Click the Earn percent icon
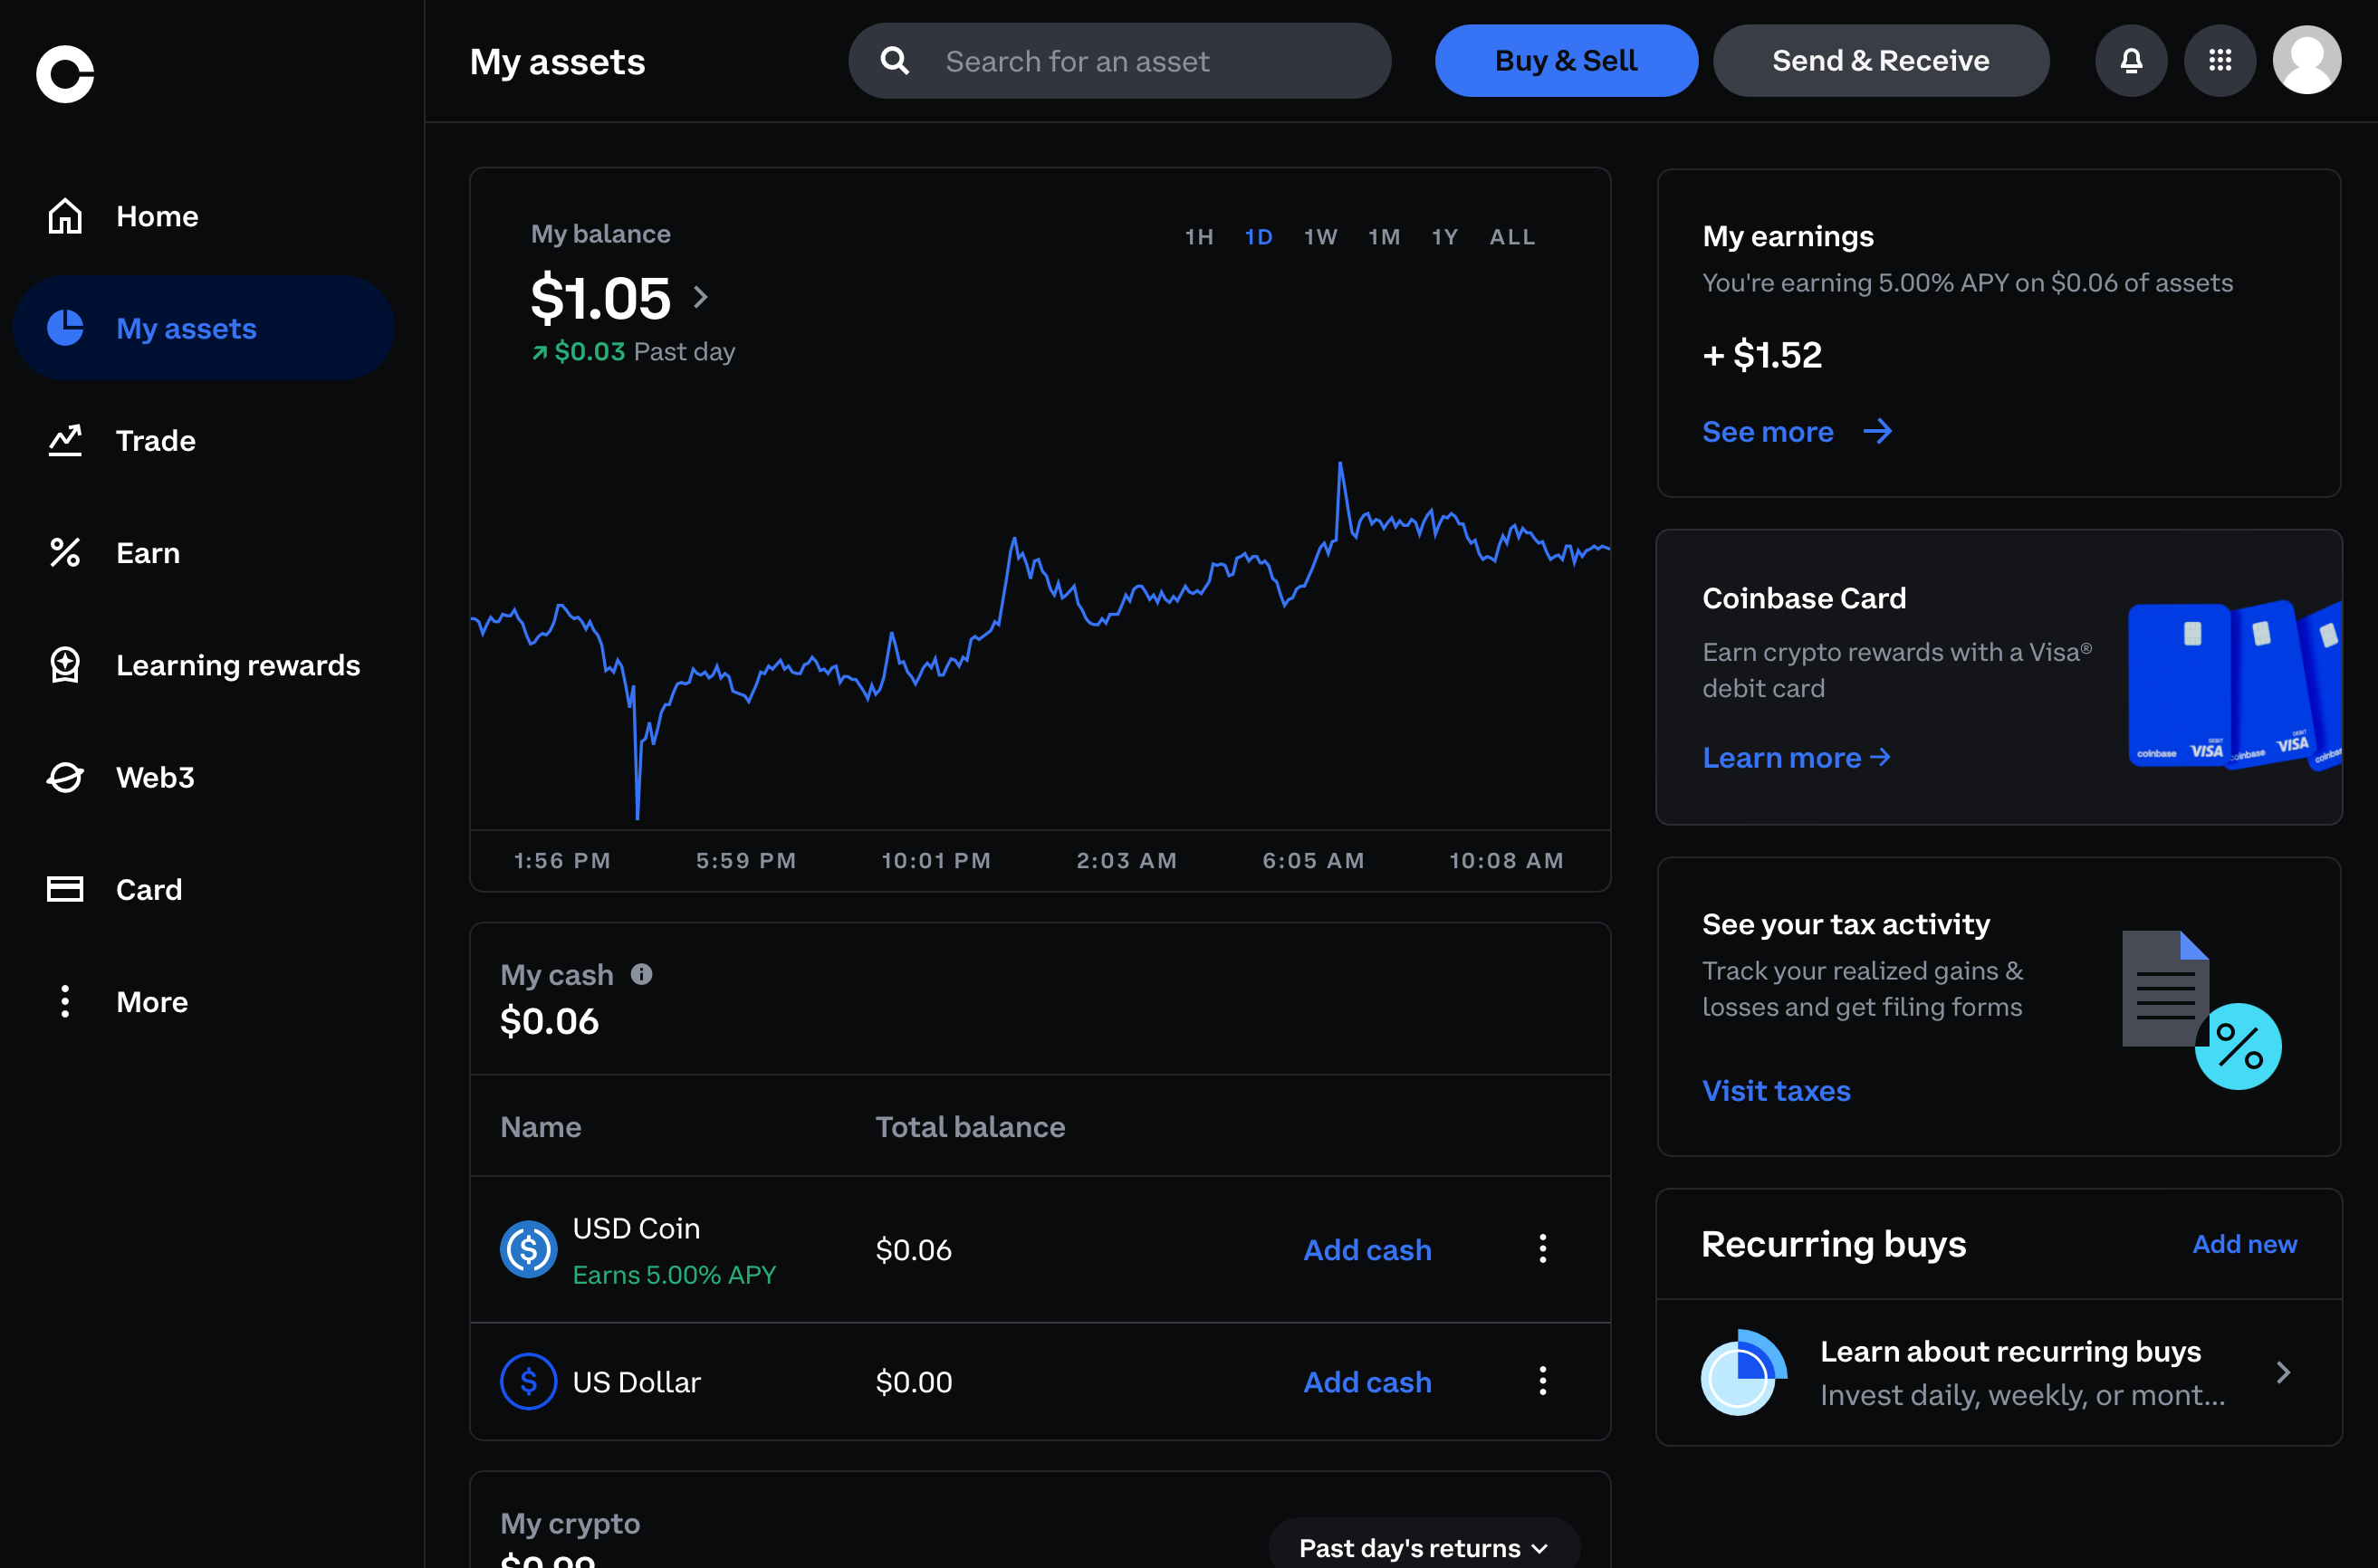Image resolution: width=2378 pixels, height=1568 pixels. pos(65,552)
